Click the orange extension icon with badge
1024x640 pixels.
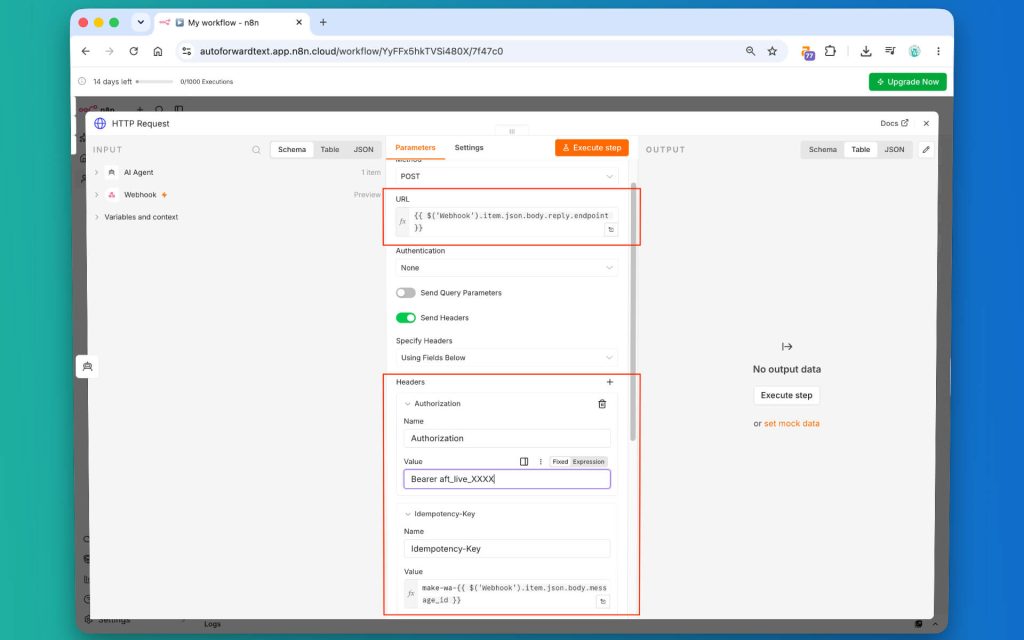(808, 52)
